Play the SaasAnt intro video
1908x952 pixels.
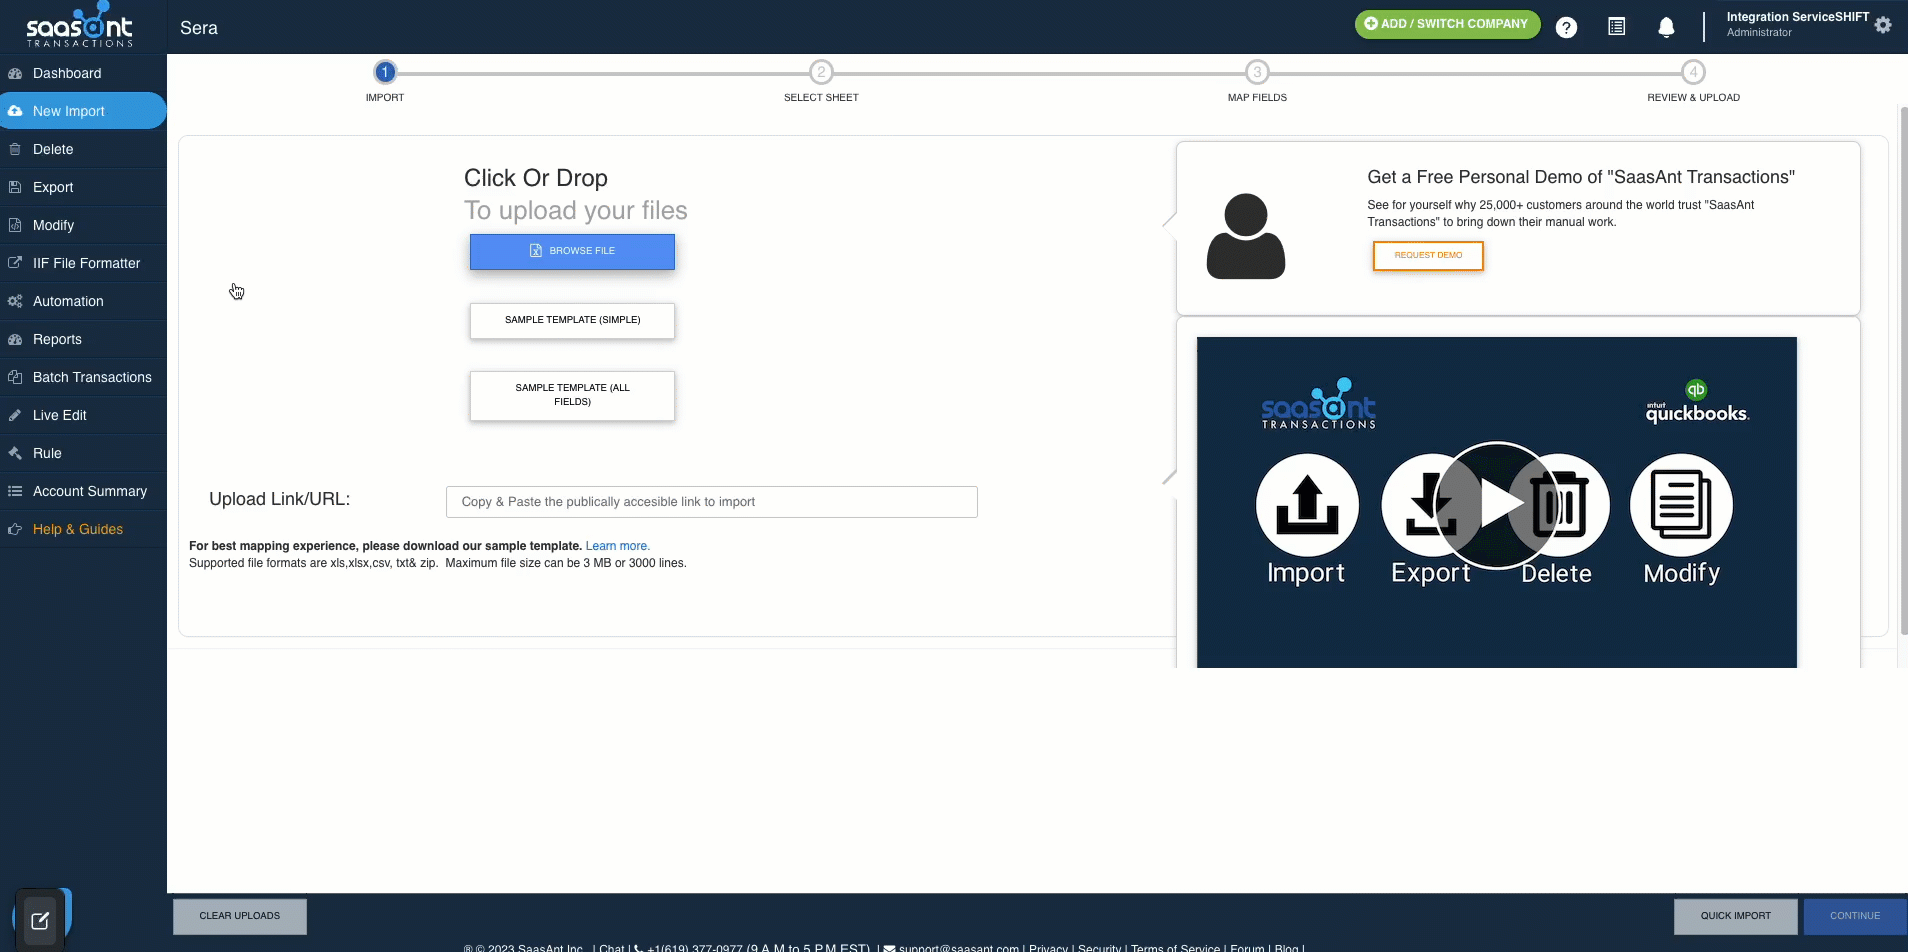click(1496, 505)
